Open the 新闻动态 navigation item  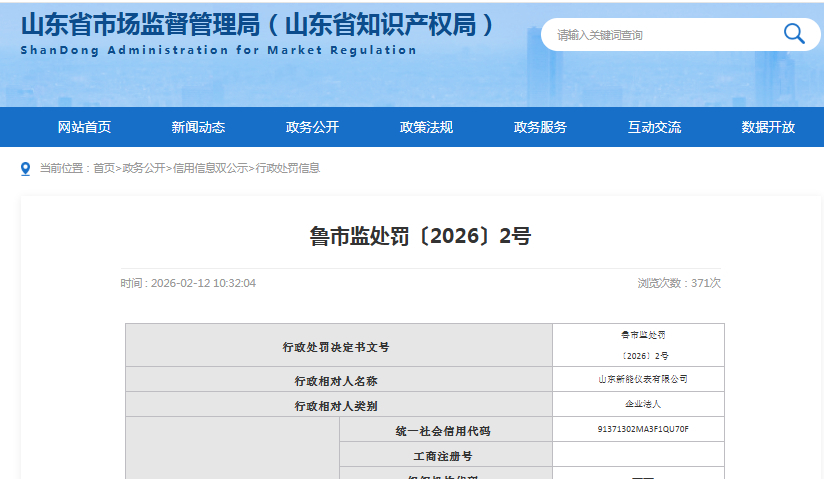[x=198, y=127]
